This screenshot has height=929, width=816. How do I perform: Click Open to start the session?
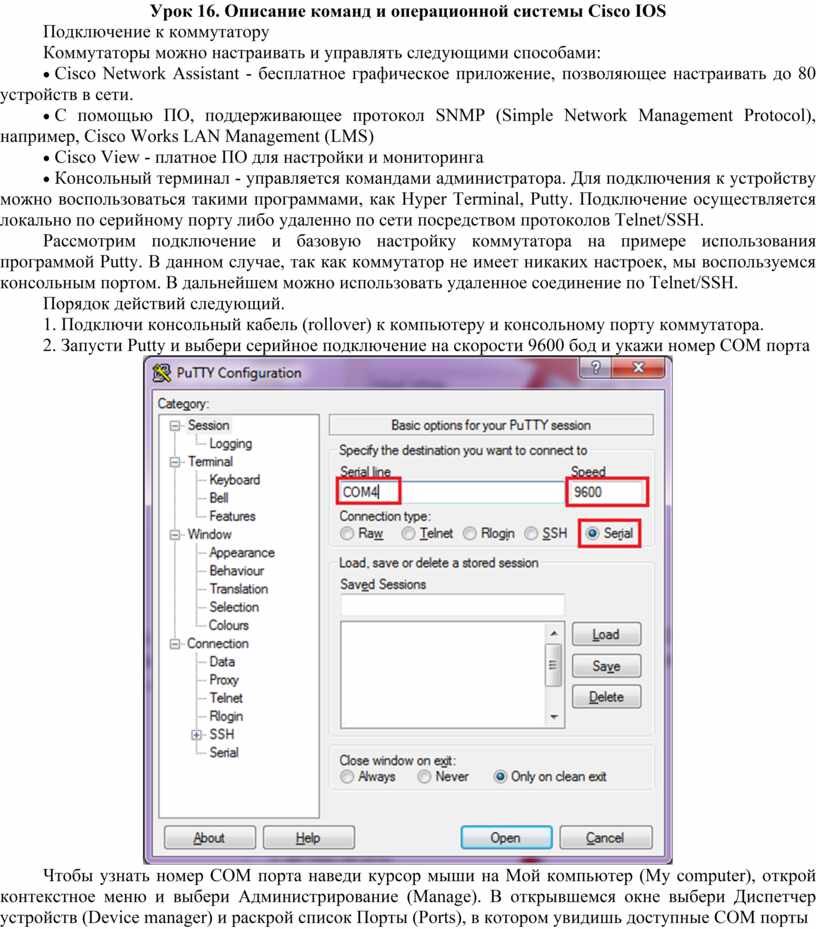pyautogui.click(x=506, y=838)
